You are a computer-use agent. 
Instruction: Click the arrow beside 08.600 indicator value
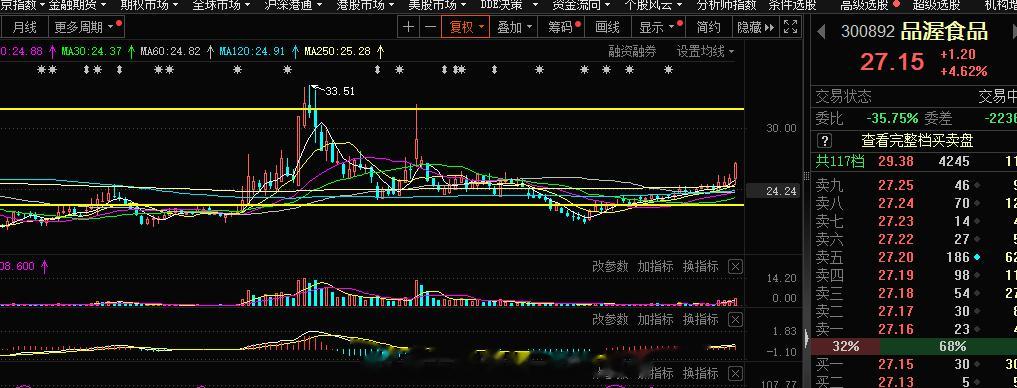[x=45, y=266]
